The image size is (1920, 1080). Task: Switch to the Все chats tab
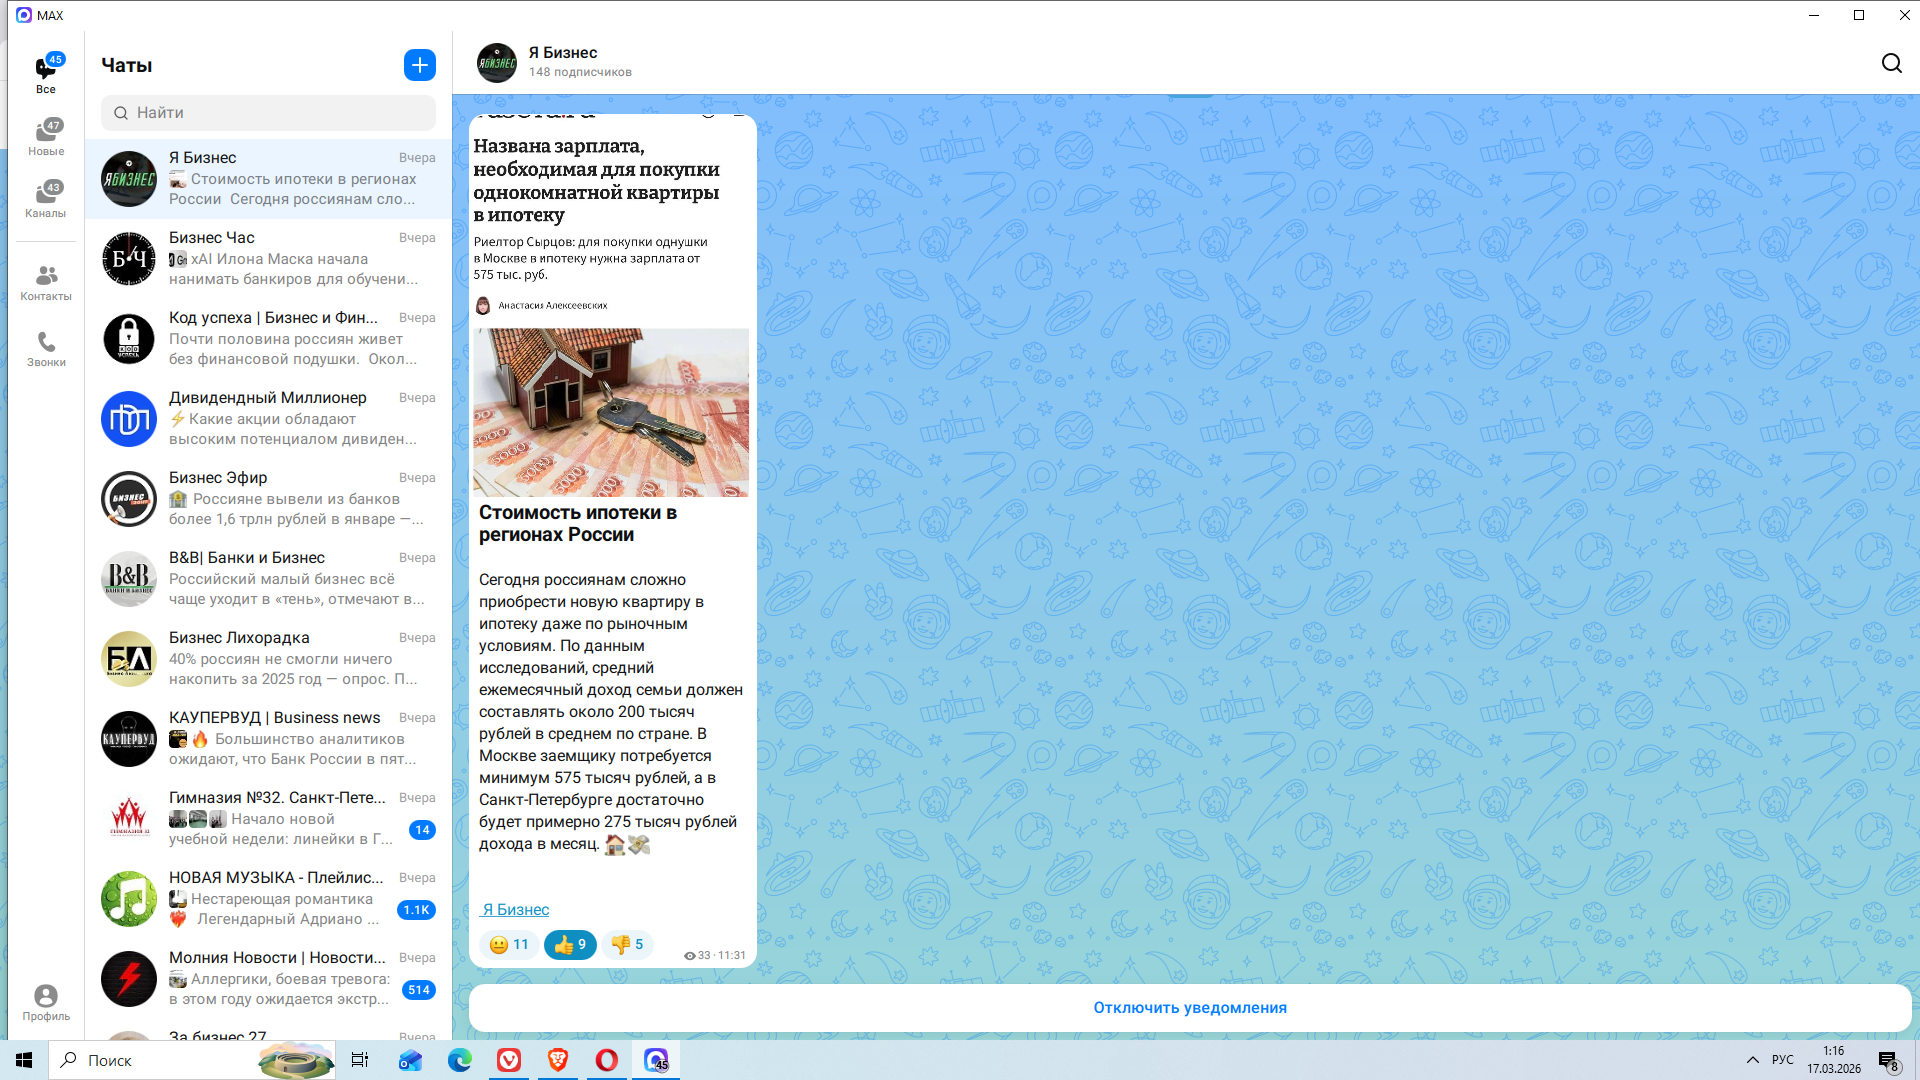pyautogui.click(x=46, y=74)
